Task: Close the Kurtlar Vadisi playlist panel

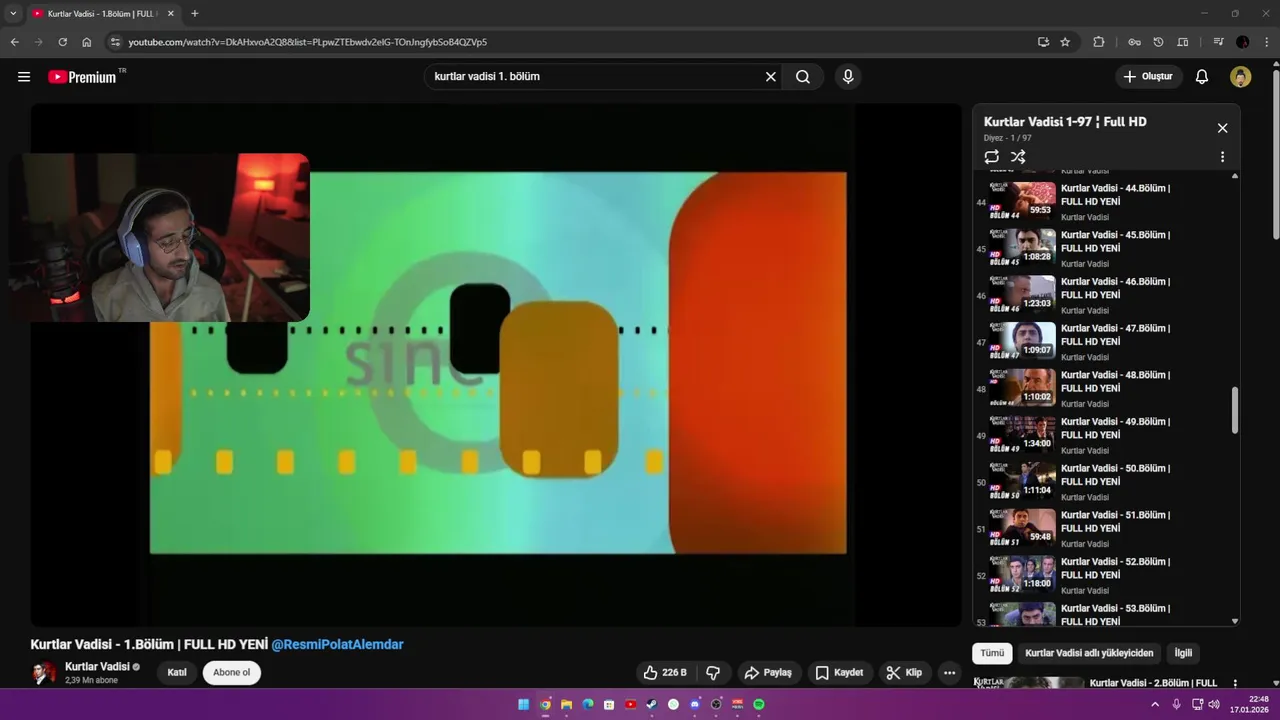Action: (x=1222, y=128)
